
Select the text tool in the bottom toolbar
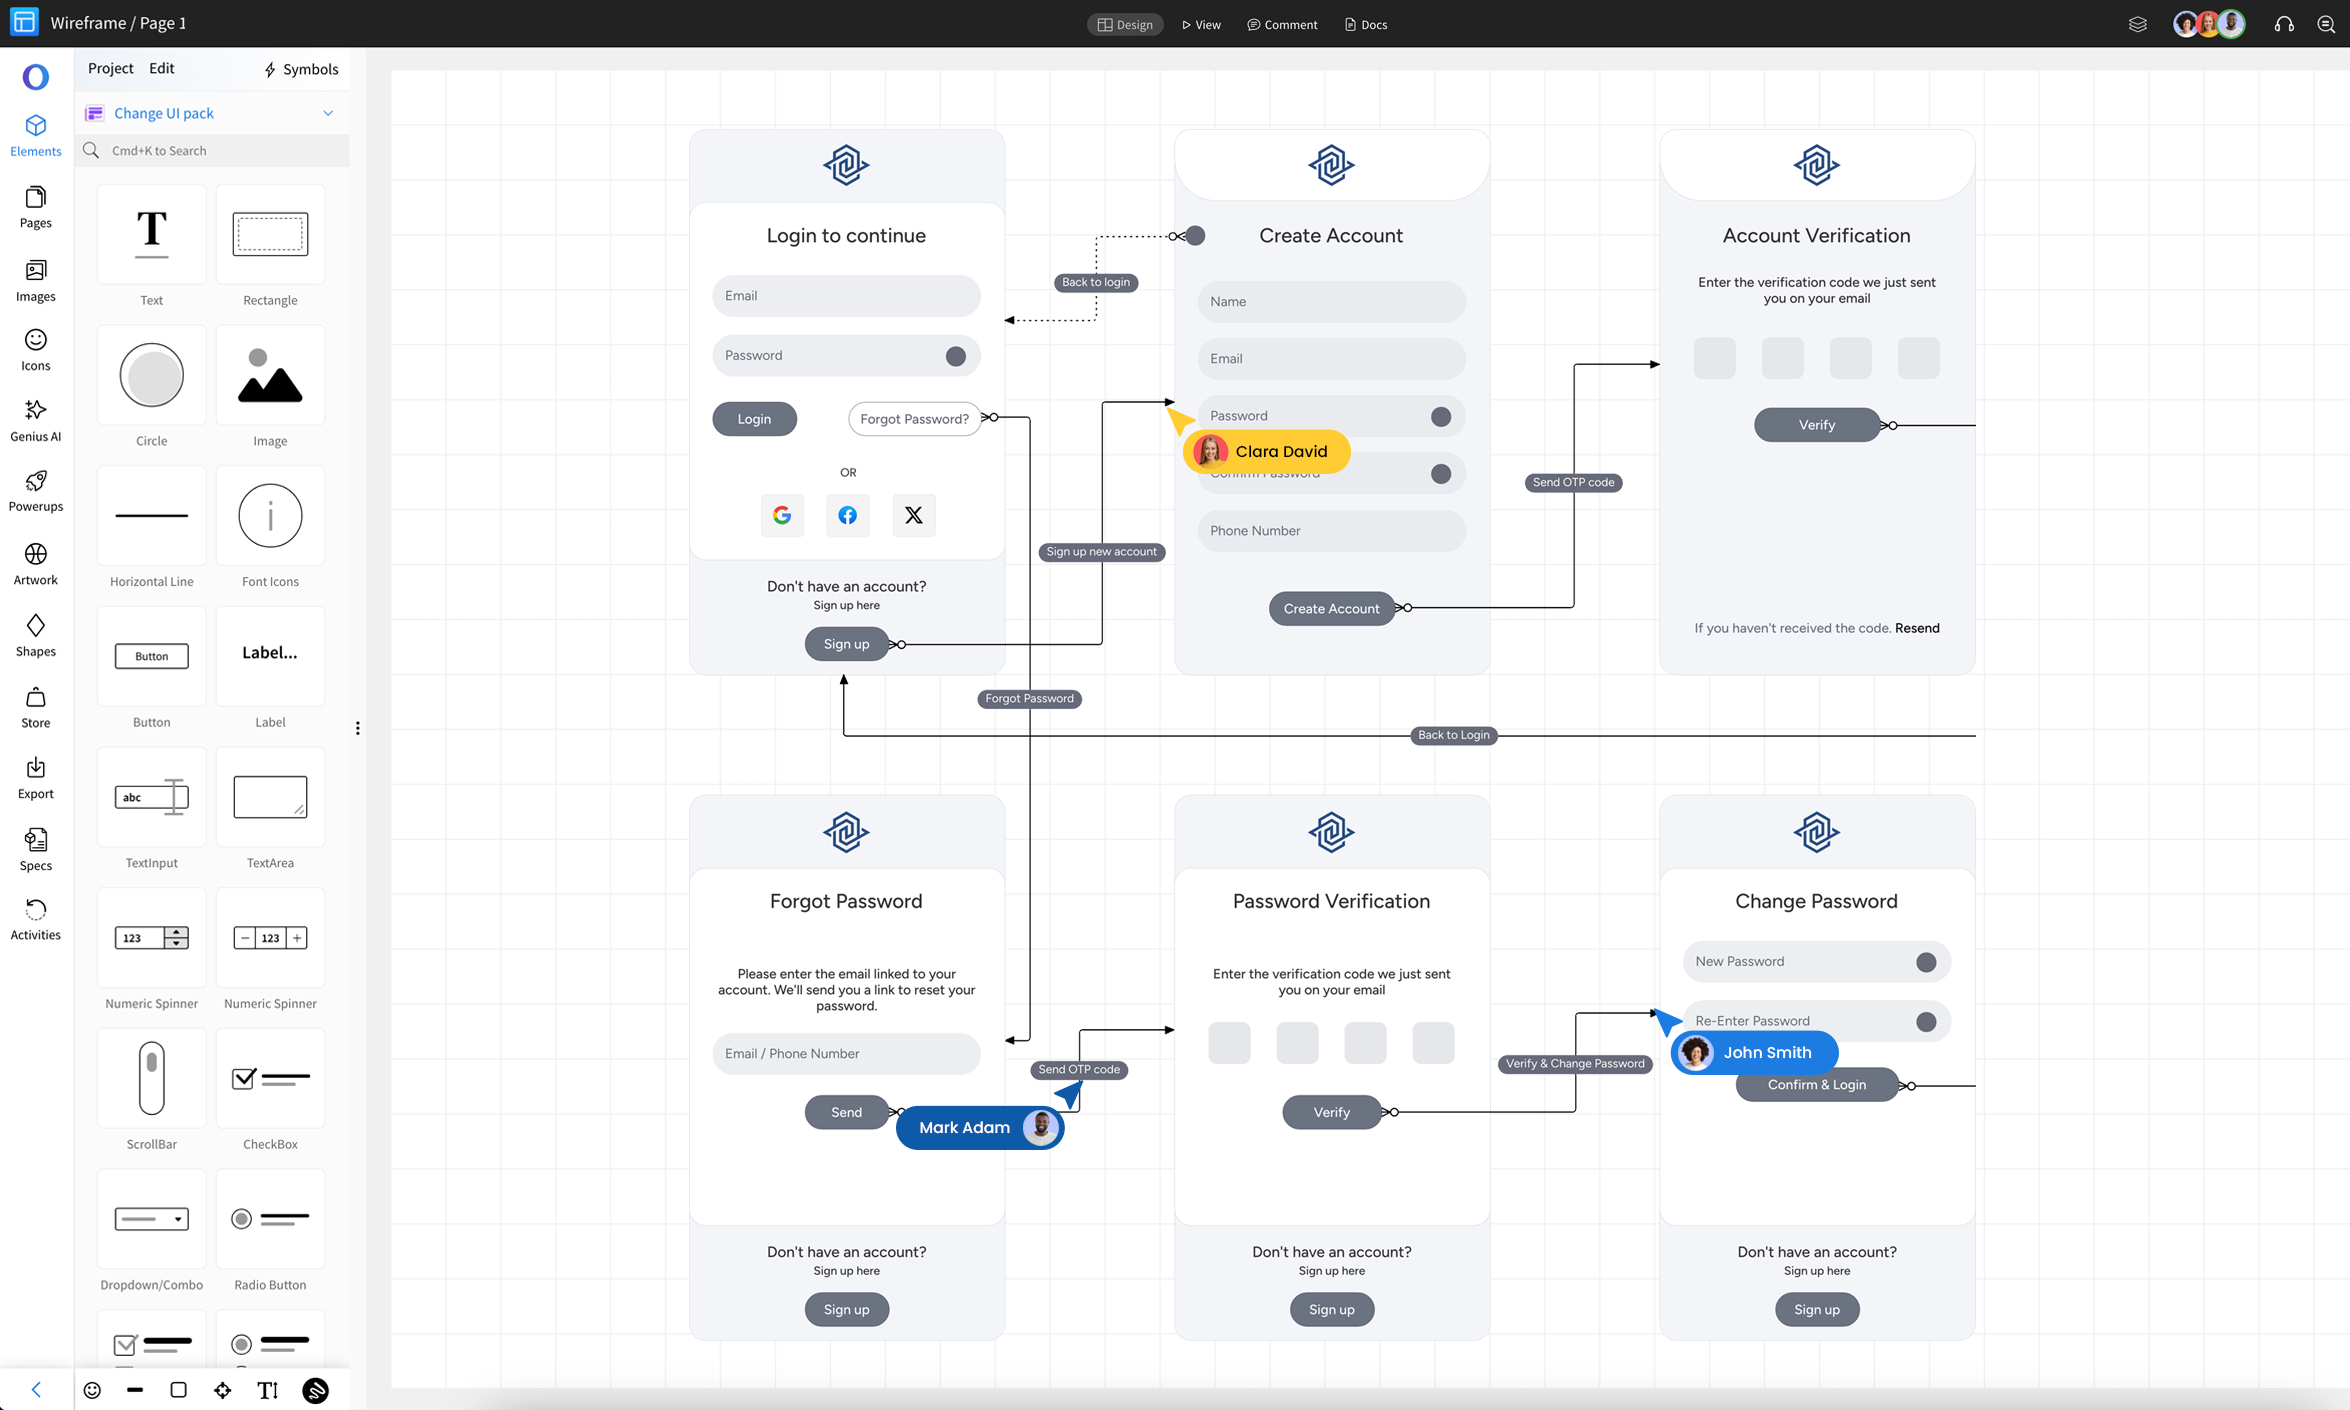point(267,1390)
